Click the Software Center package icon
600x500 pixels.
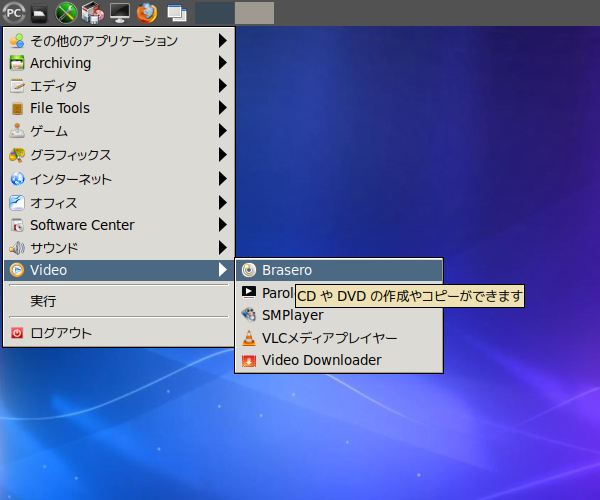click(17, 225)
